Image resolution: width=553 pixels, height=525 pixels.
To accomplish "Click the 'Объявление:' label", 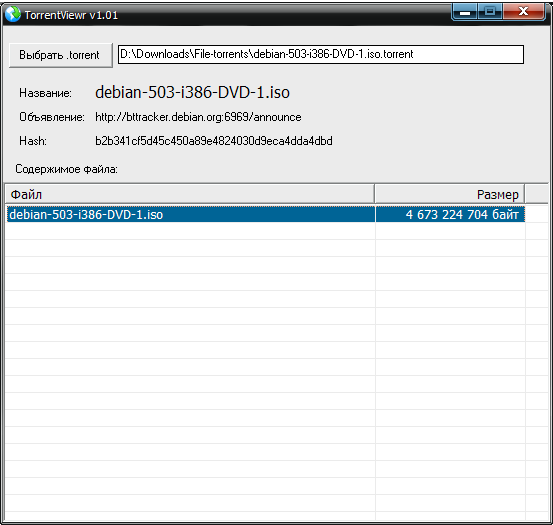I will tap(52, 117).
